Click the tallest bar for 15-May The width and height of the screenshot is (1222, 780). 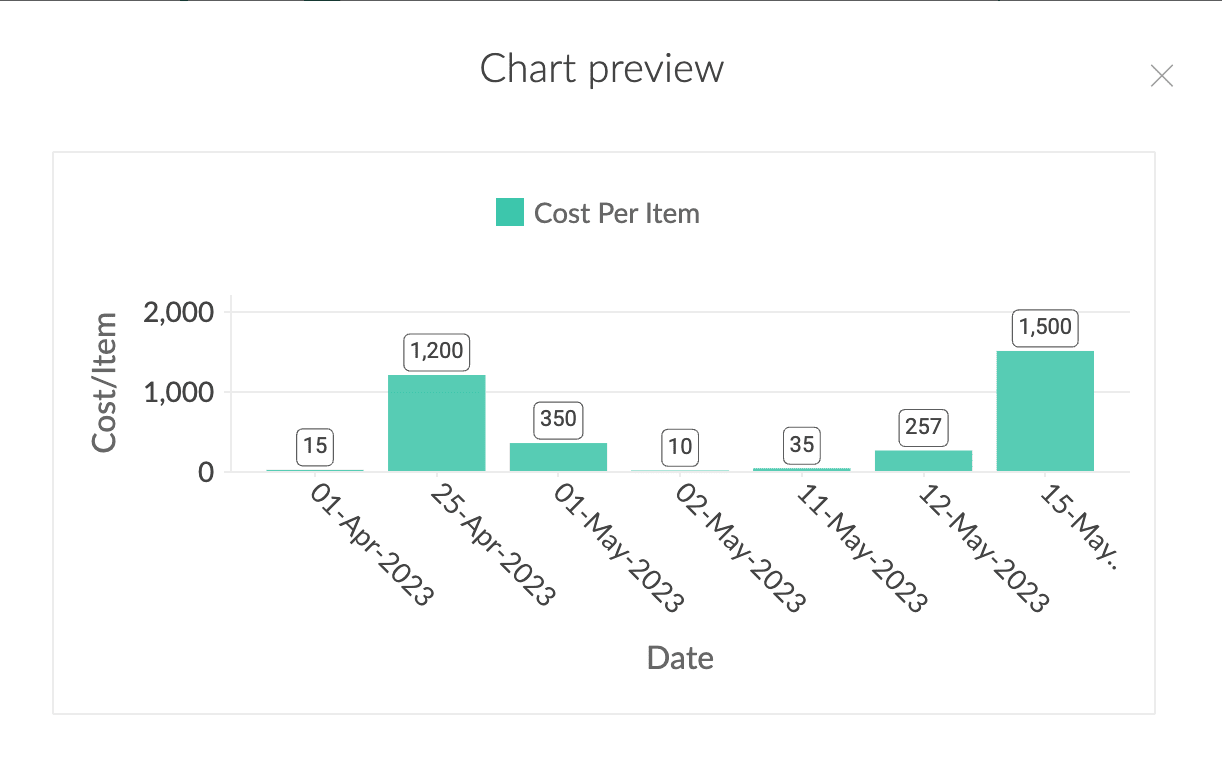1045,411
